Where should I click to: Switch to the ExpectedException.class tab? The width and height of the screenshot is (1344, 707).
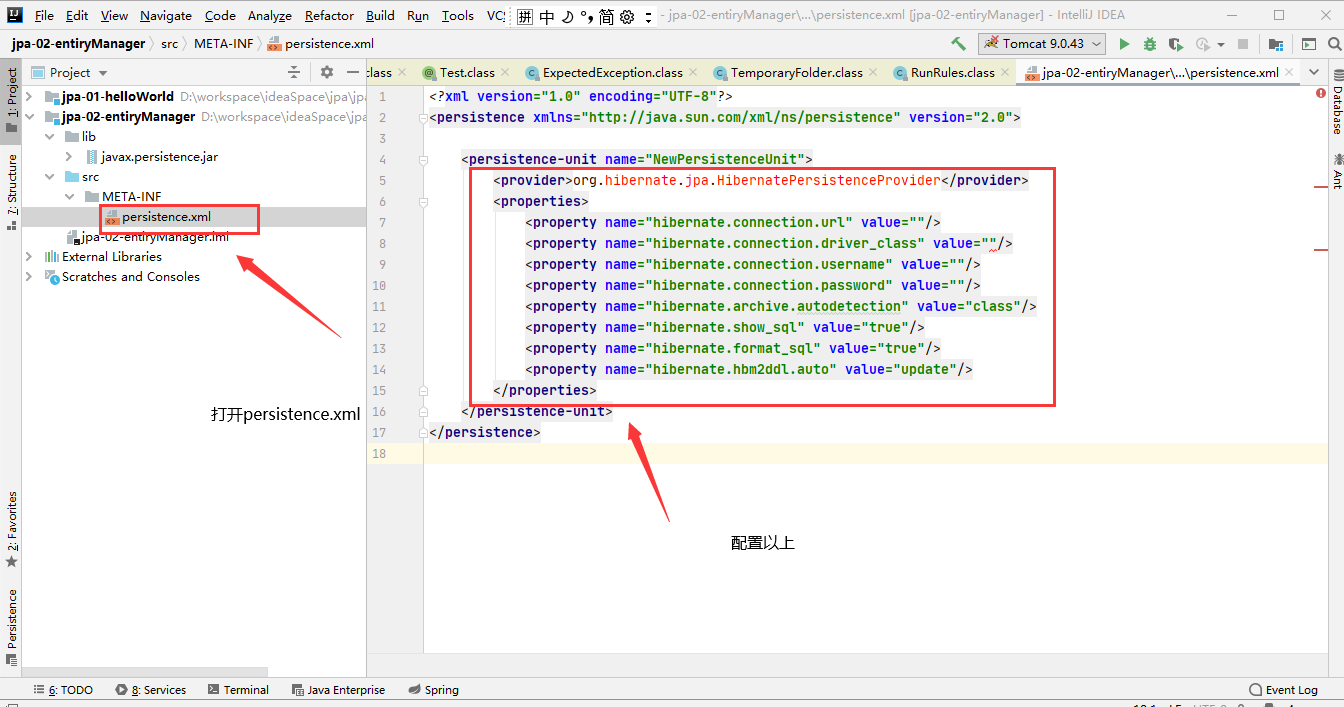[x=612, y=73]
